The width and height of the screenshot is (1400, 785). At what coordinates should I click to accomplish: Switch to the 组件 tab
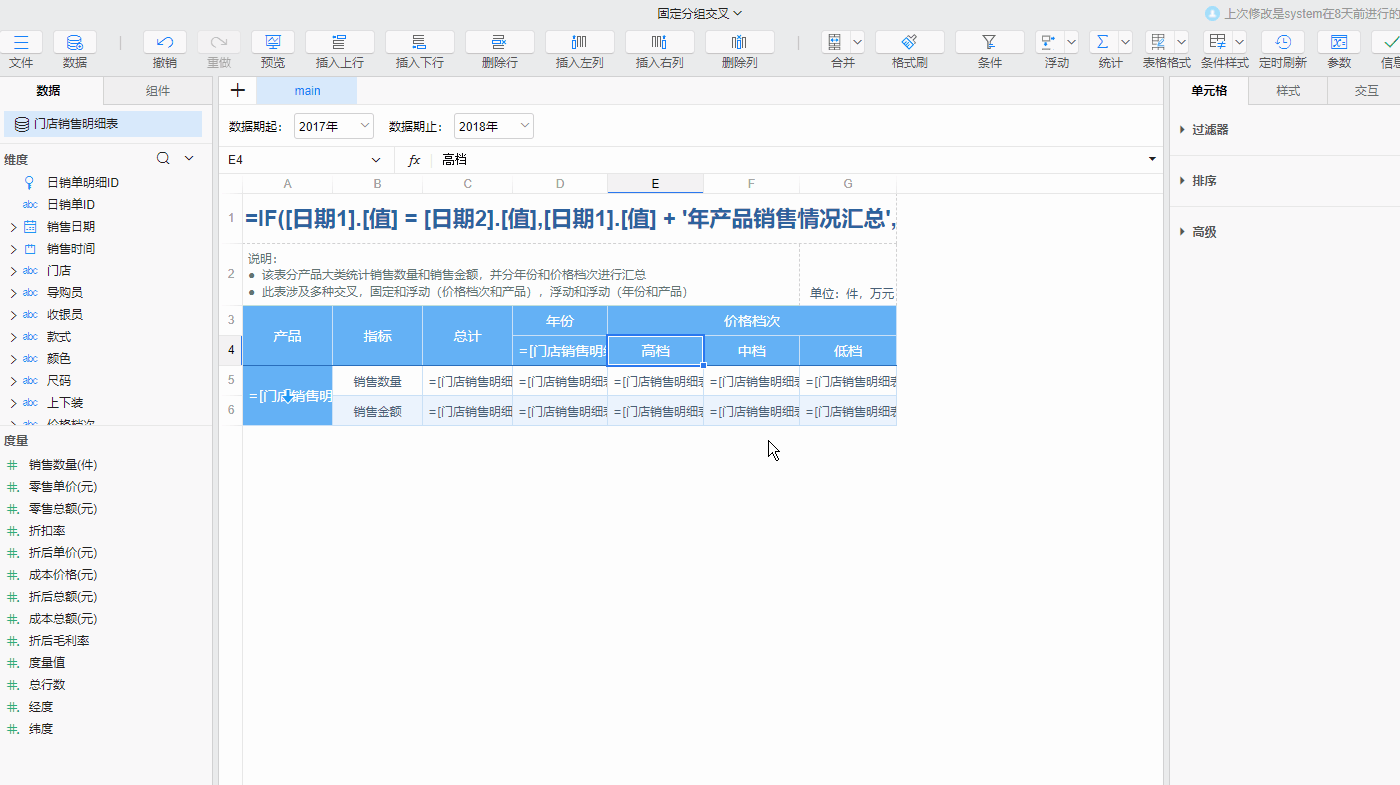pyautogui.click(x=157, y=90)
